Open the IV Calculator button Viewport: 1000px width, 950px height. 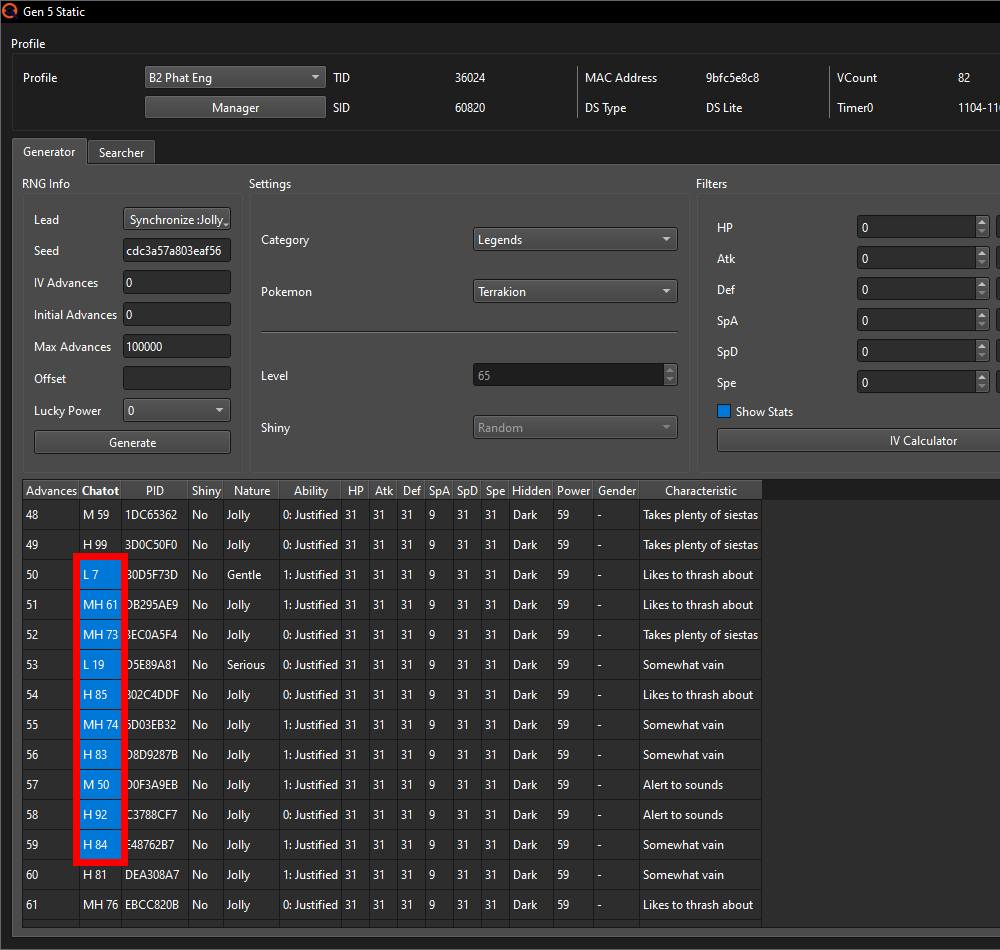858,441
